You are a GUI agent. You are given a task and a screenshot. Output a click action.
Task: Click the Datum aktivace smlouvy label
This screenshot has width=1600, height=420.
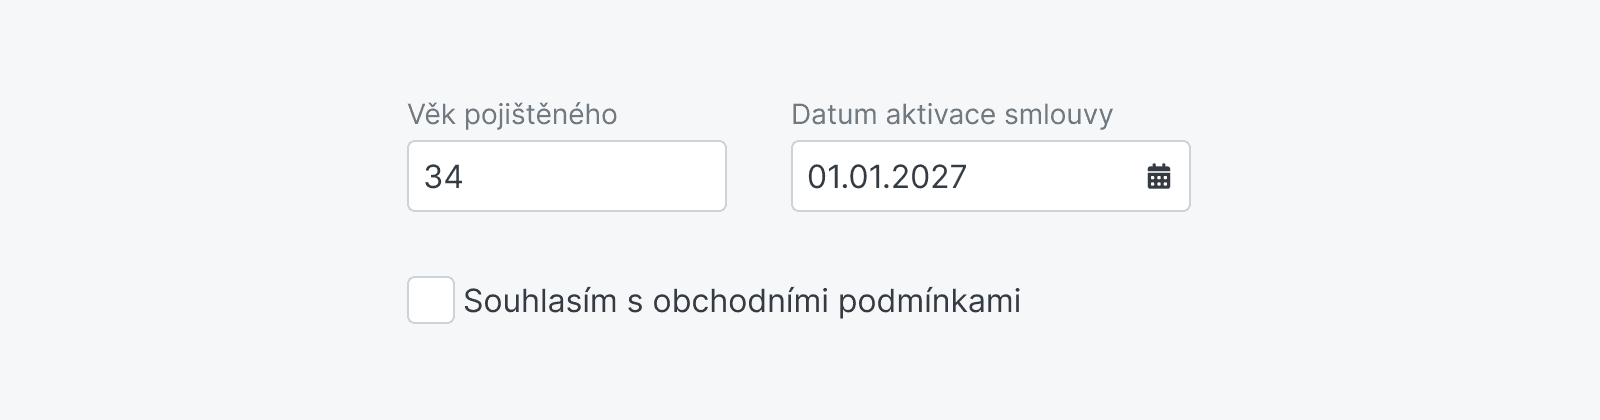951,115
